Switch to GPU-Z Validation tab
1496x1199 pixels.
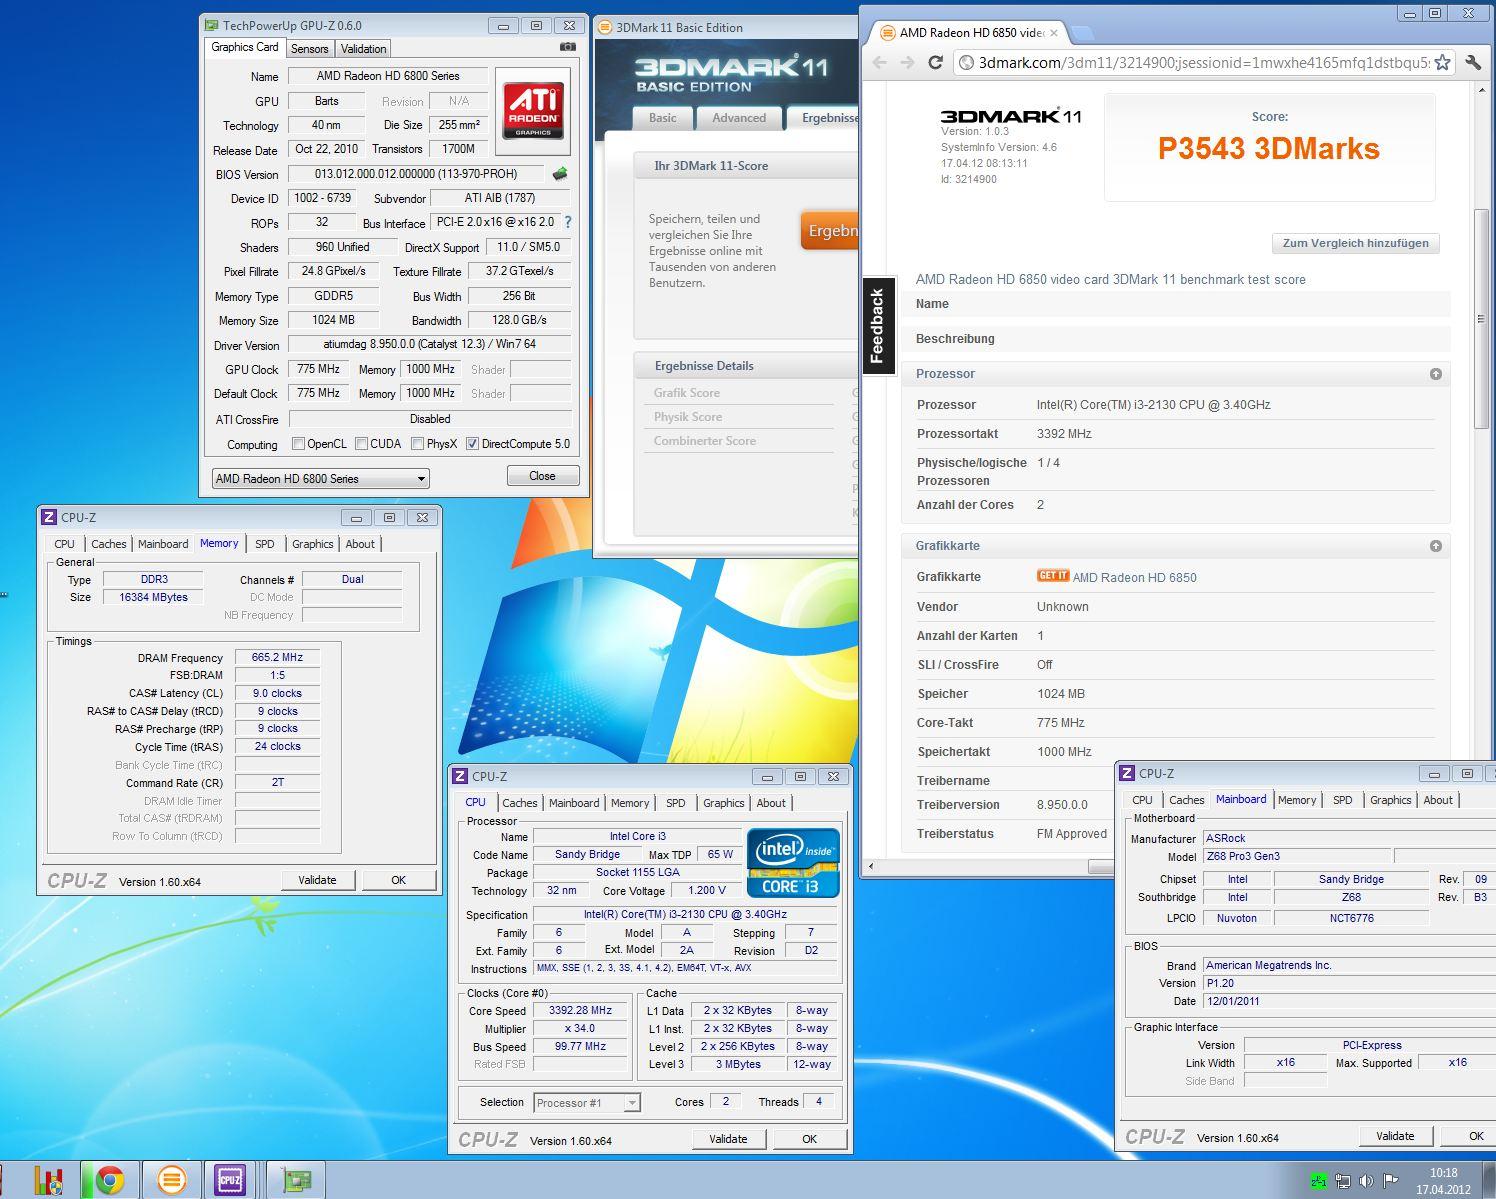(x=363, y=48)
